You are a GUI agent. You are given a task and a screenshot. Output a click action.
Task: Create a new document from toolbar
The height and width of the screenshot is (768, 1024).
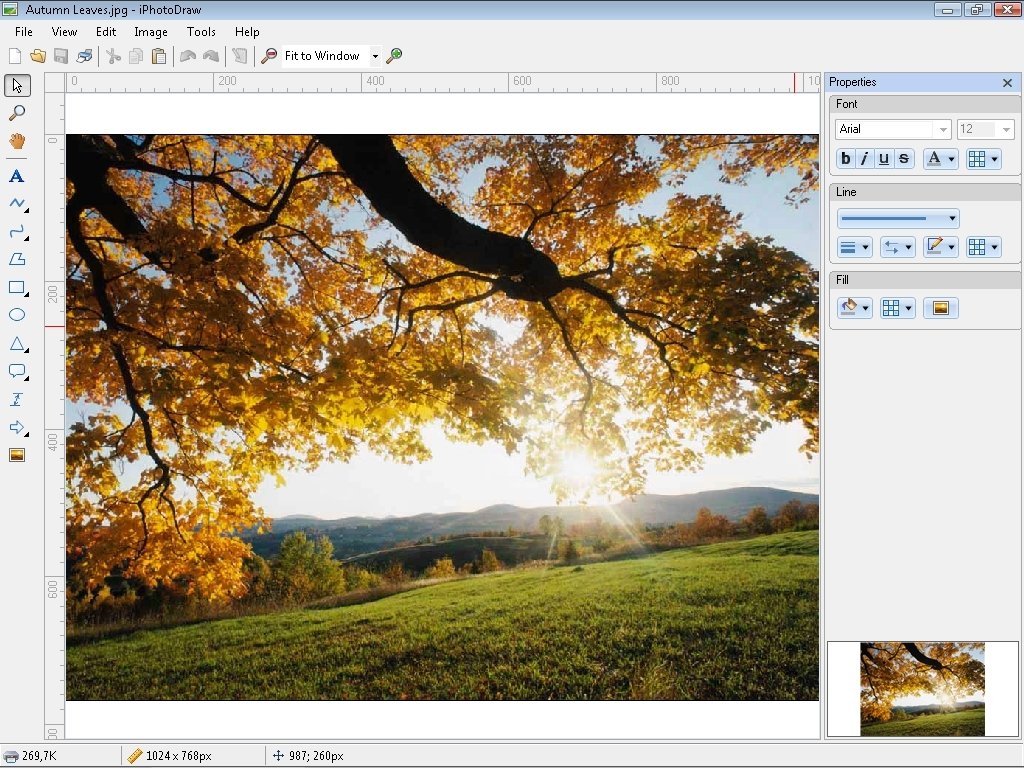point(14,56)
